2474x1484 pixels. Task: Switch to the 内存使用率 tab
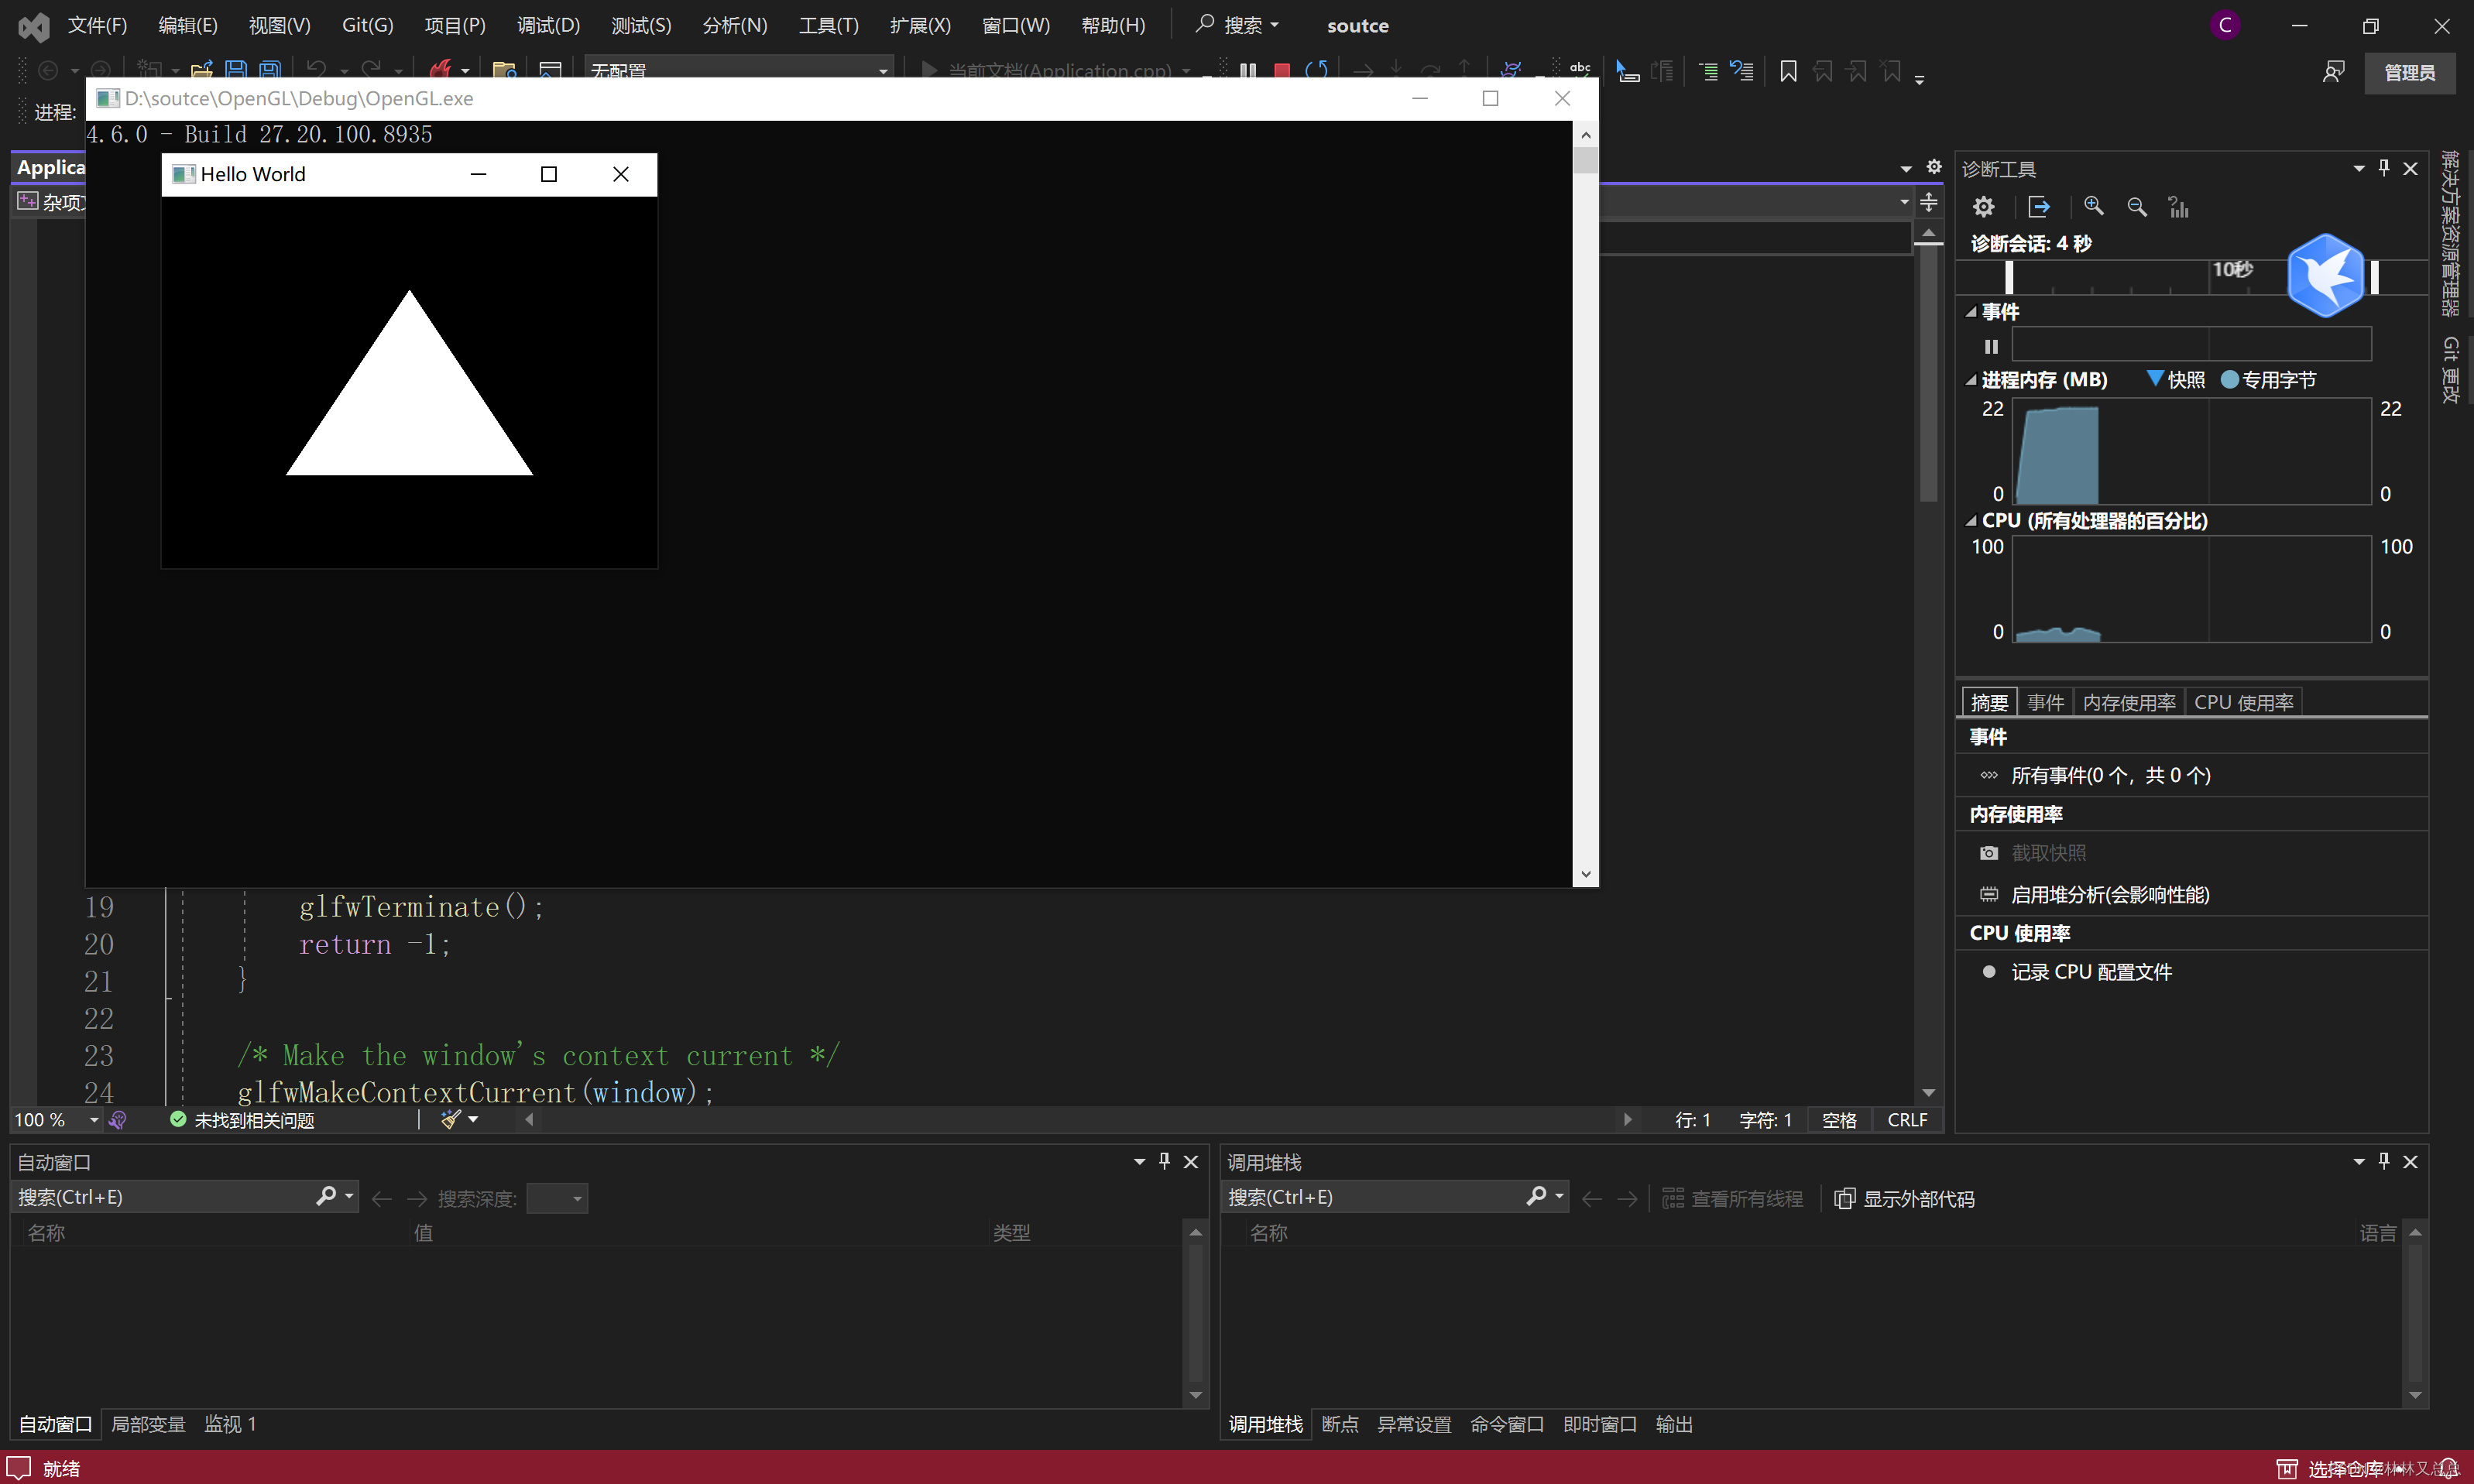click(x=2129, y=702)
